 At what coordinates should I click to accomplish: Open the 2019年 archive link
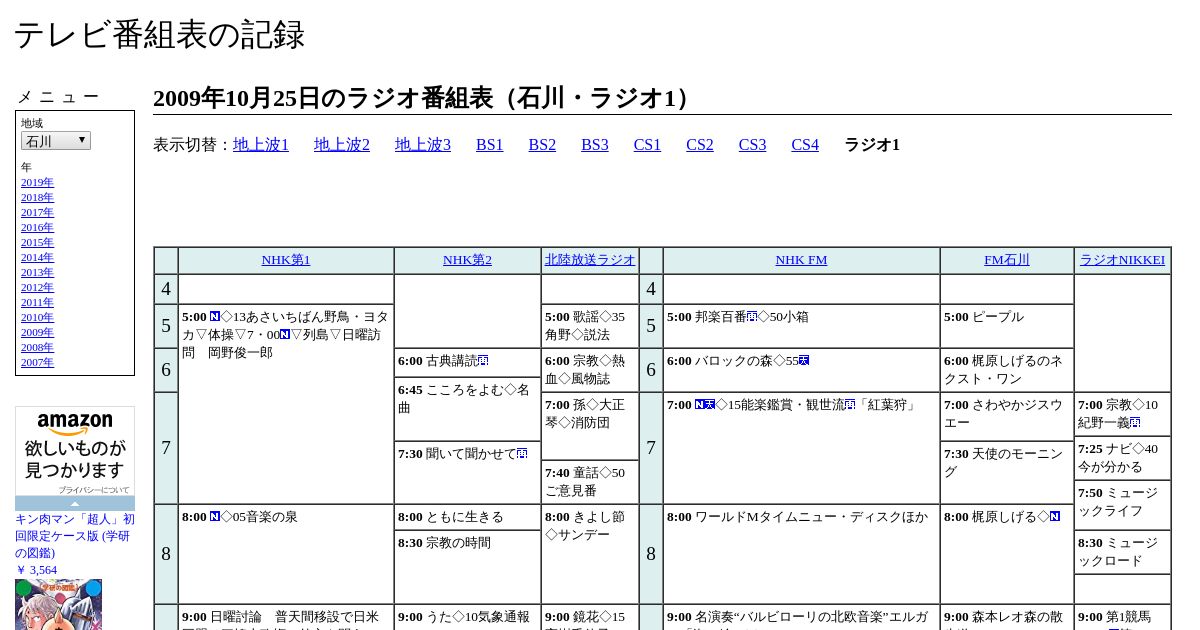(37, 182)
